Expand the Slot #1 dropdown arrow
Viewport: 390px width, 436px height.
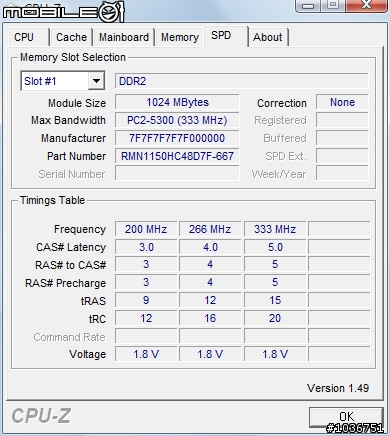[96, 81]
